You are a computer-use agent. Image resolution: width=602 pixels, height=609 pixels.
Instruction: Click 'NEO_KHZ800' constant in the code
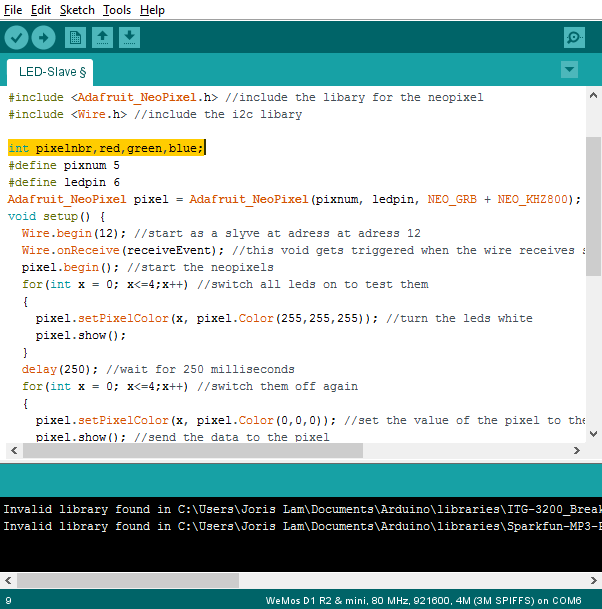tap(532, 199)
